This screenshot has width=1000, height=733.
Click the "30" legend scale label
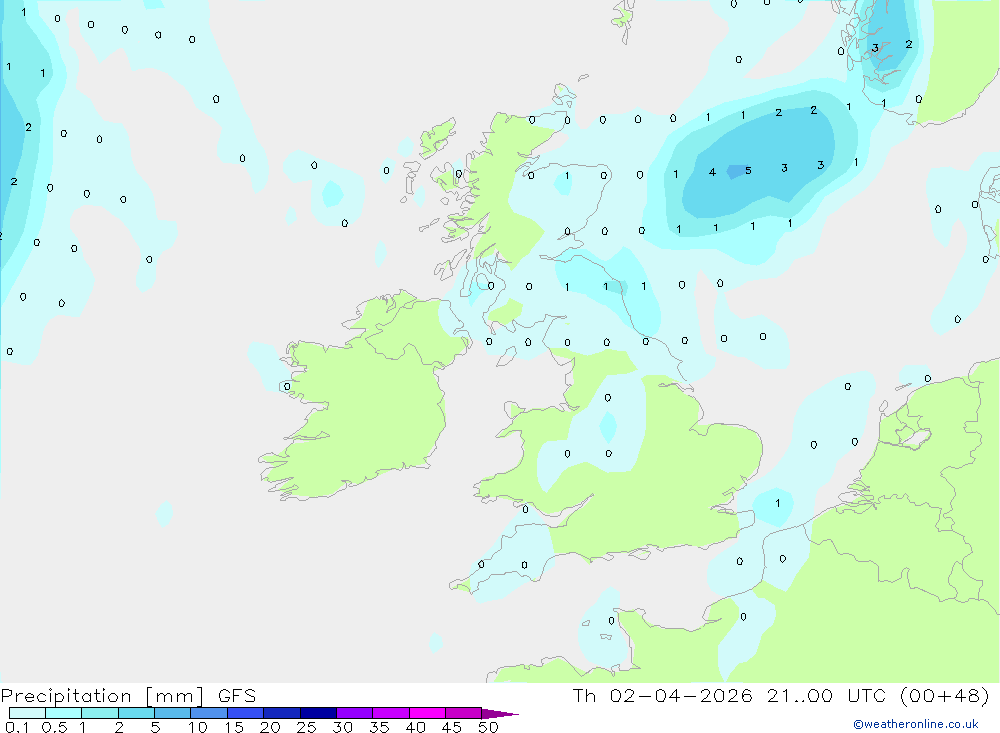[x=342, y=727]
